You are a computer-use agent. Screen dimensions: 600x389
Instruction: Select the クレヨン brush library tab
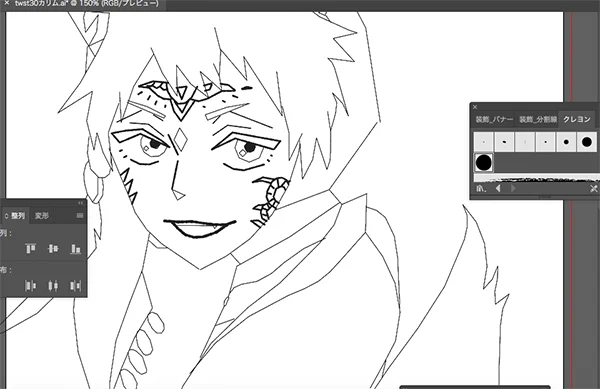pyautogui.click(x=577, y=119)
